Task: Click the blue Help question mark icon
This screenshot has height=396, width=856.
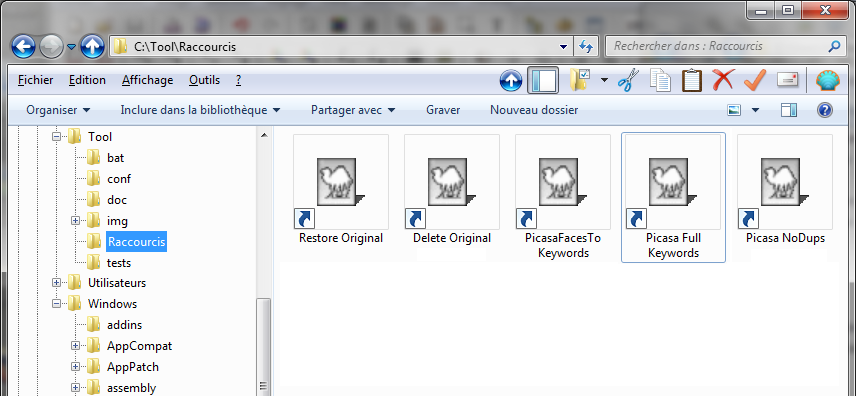Action: coord(824,110)
